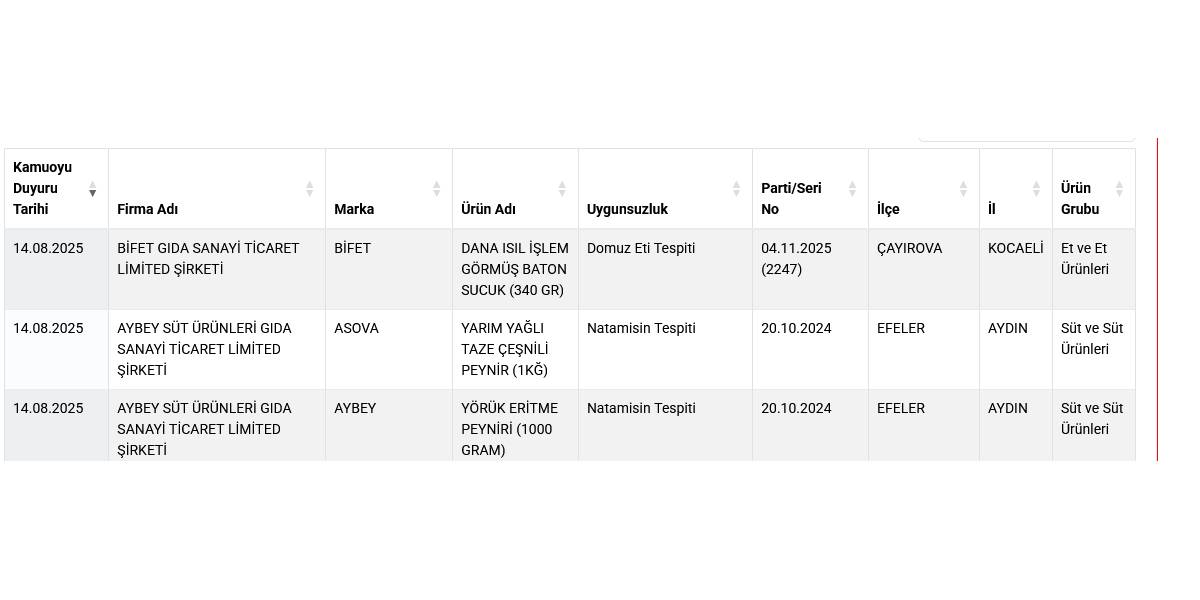
Task: Select the BİFET GIDA SANAYİ firm cell
Action: 208,259
